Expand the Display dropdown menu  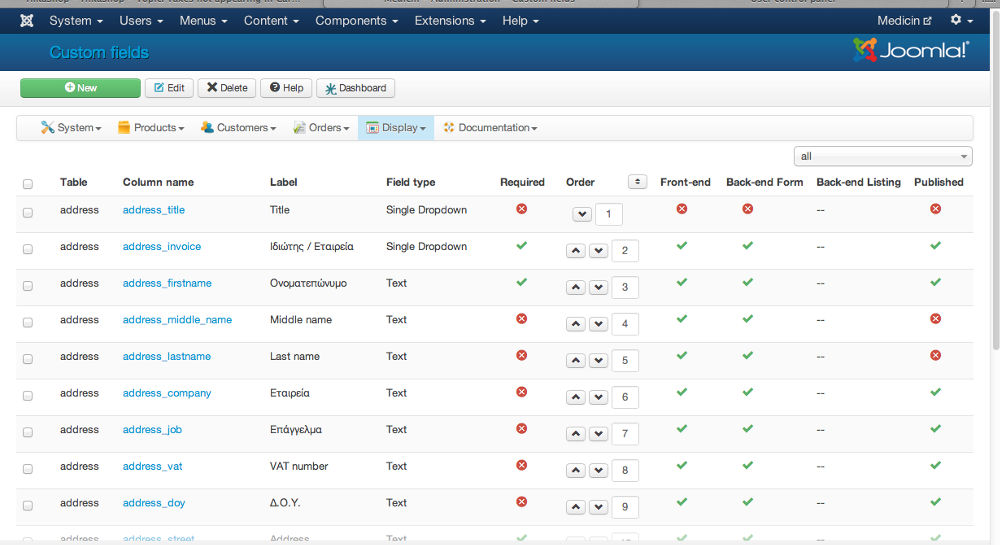(396, 128)
